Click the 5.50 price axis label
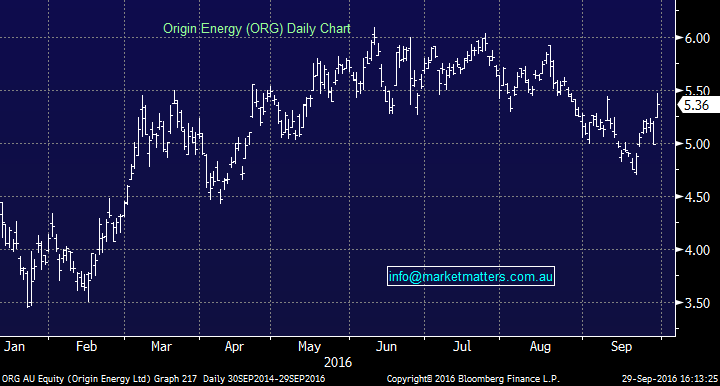720x386 pixels. [697, 91]
